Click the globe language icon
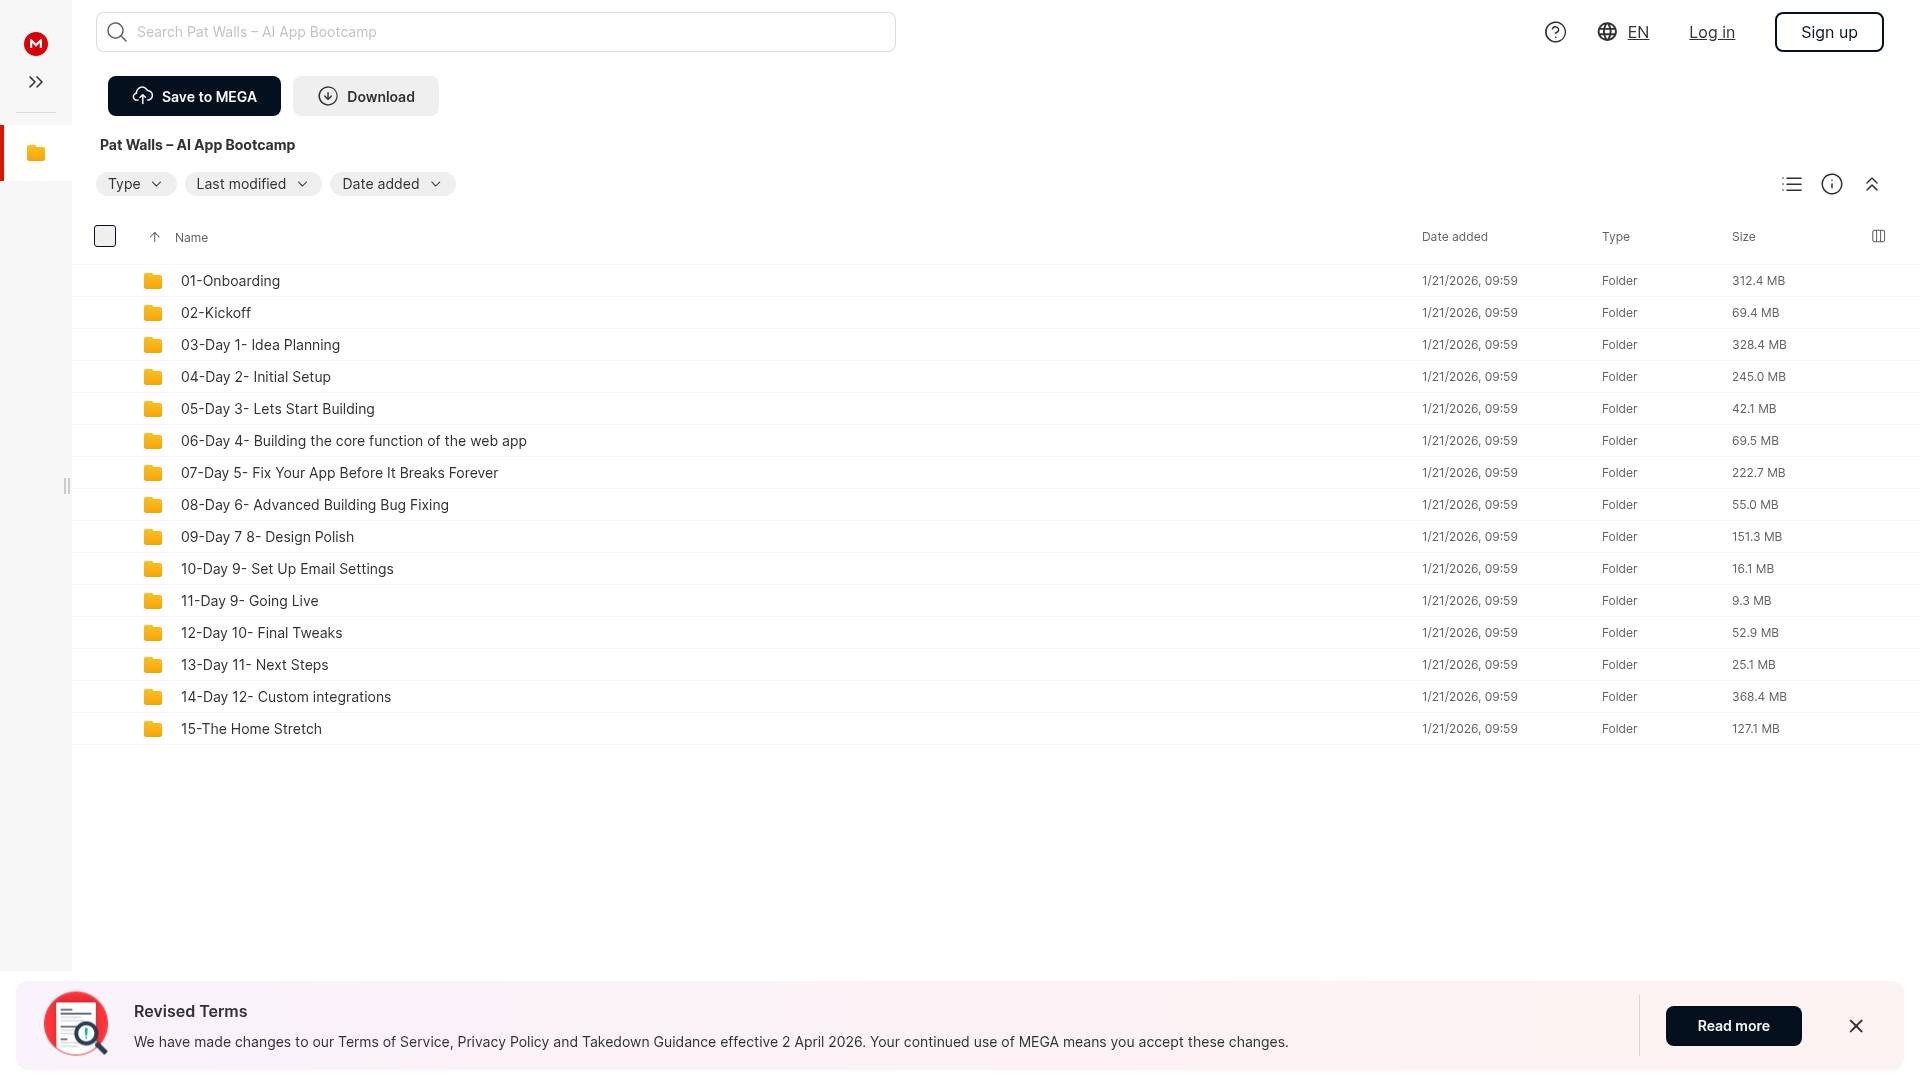 pyautogui.click(x=1607, y=32)
